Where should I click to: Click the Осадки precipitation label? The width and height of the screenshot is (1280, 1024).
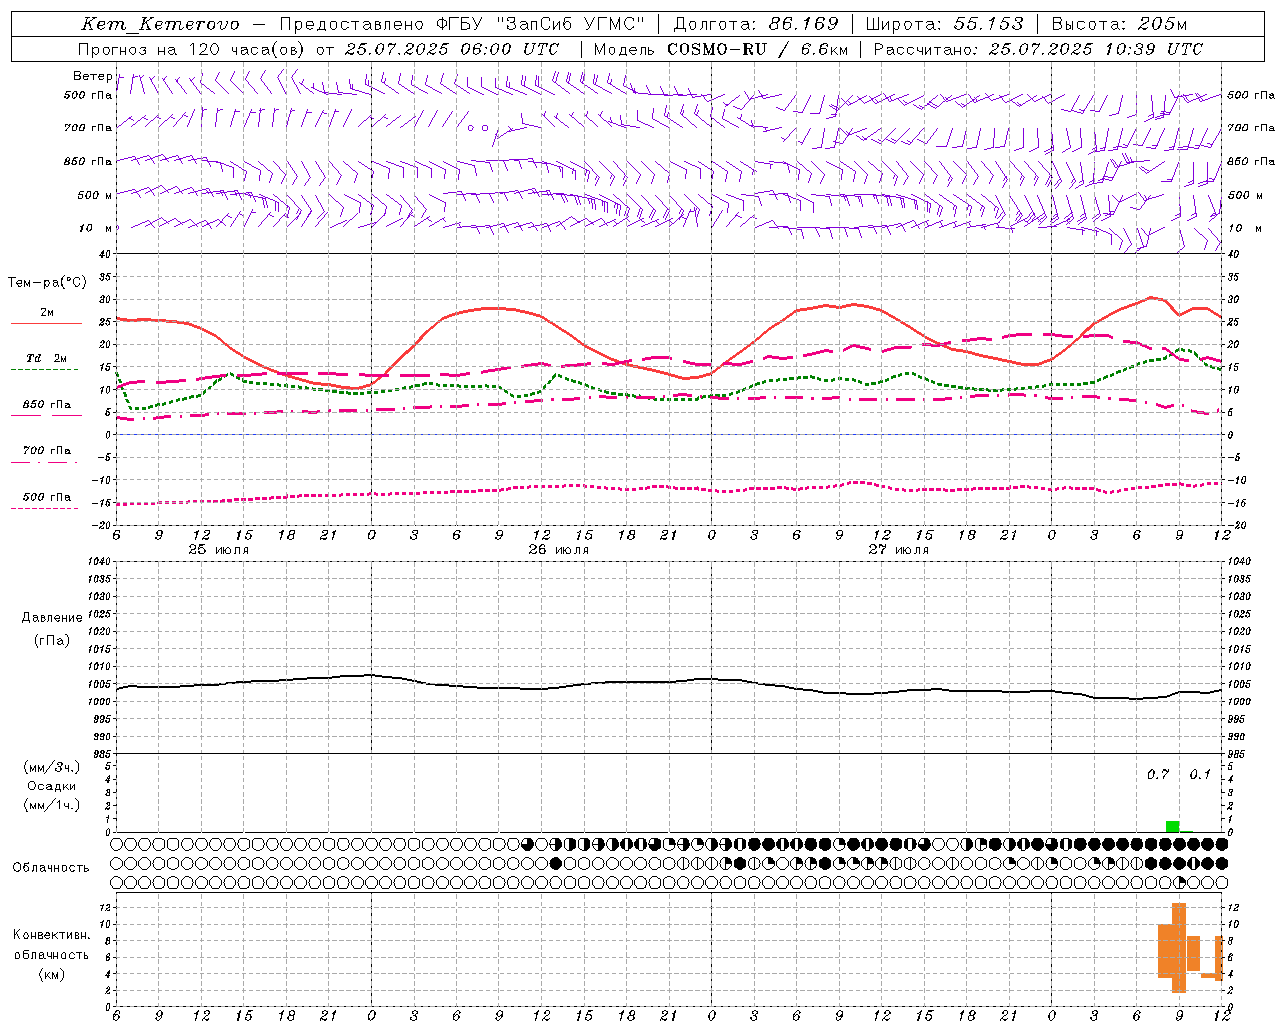pyautogui.click(x=52, y=786)
